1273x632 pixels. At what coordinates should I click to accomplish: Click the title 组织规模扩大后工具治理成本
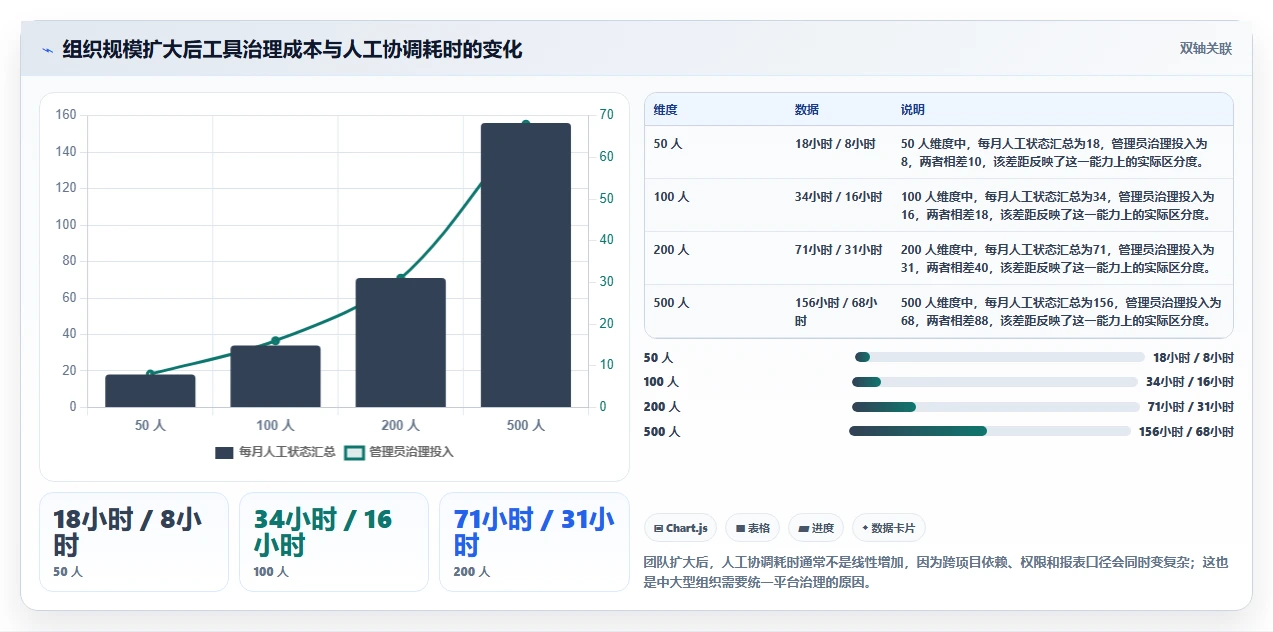292,49
